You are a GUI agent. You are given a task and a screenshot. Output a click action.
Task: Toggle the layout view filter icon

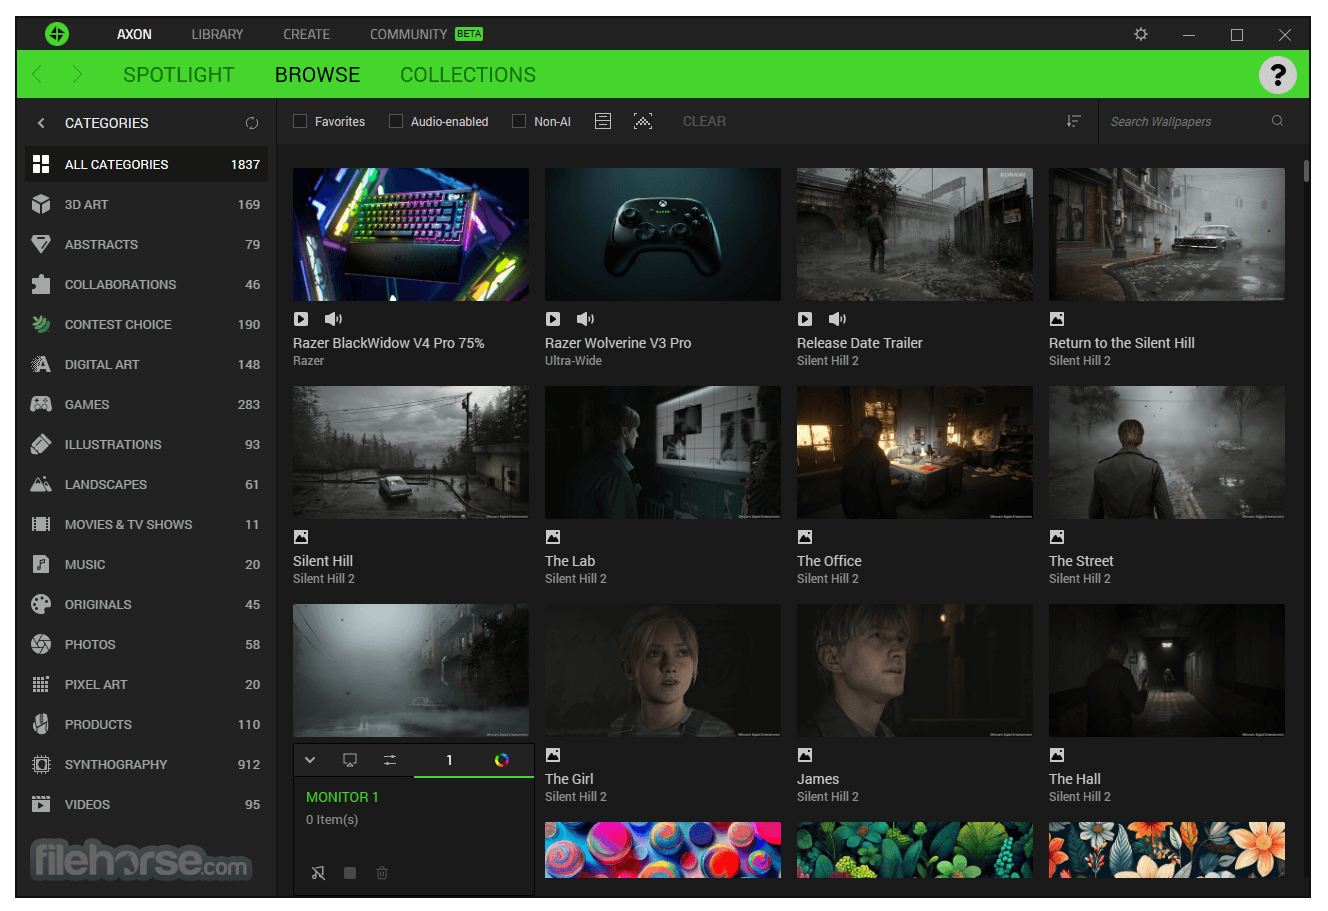click(x=603, y=121)
